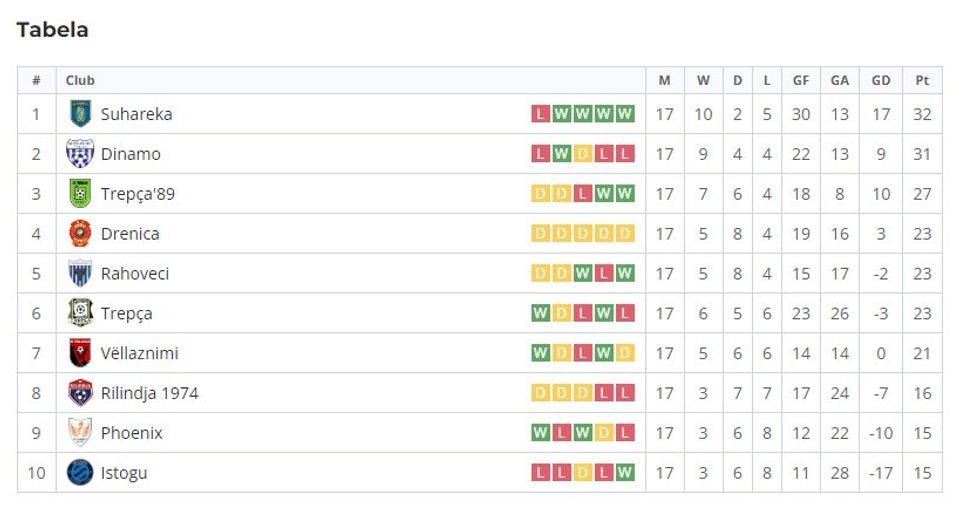Click the Trepça'89 club logo
This screenshot has width=980, height=515.
(80, 194)
